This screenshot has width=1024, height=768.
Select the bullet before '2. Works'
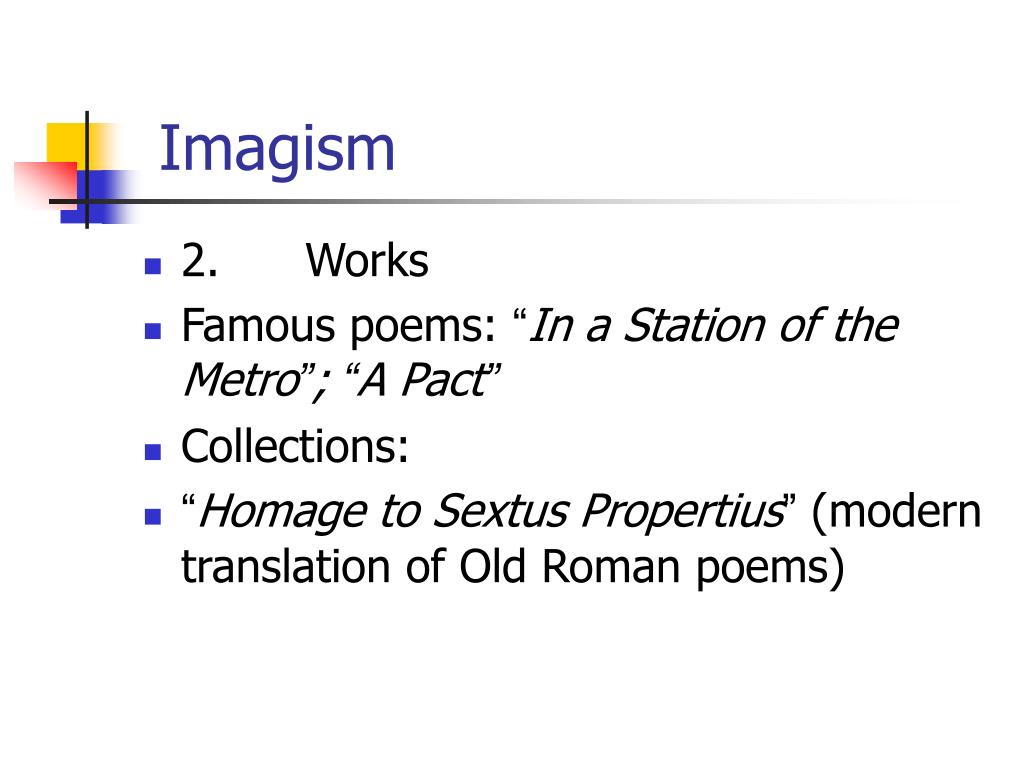(x=153, y=266)
